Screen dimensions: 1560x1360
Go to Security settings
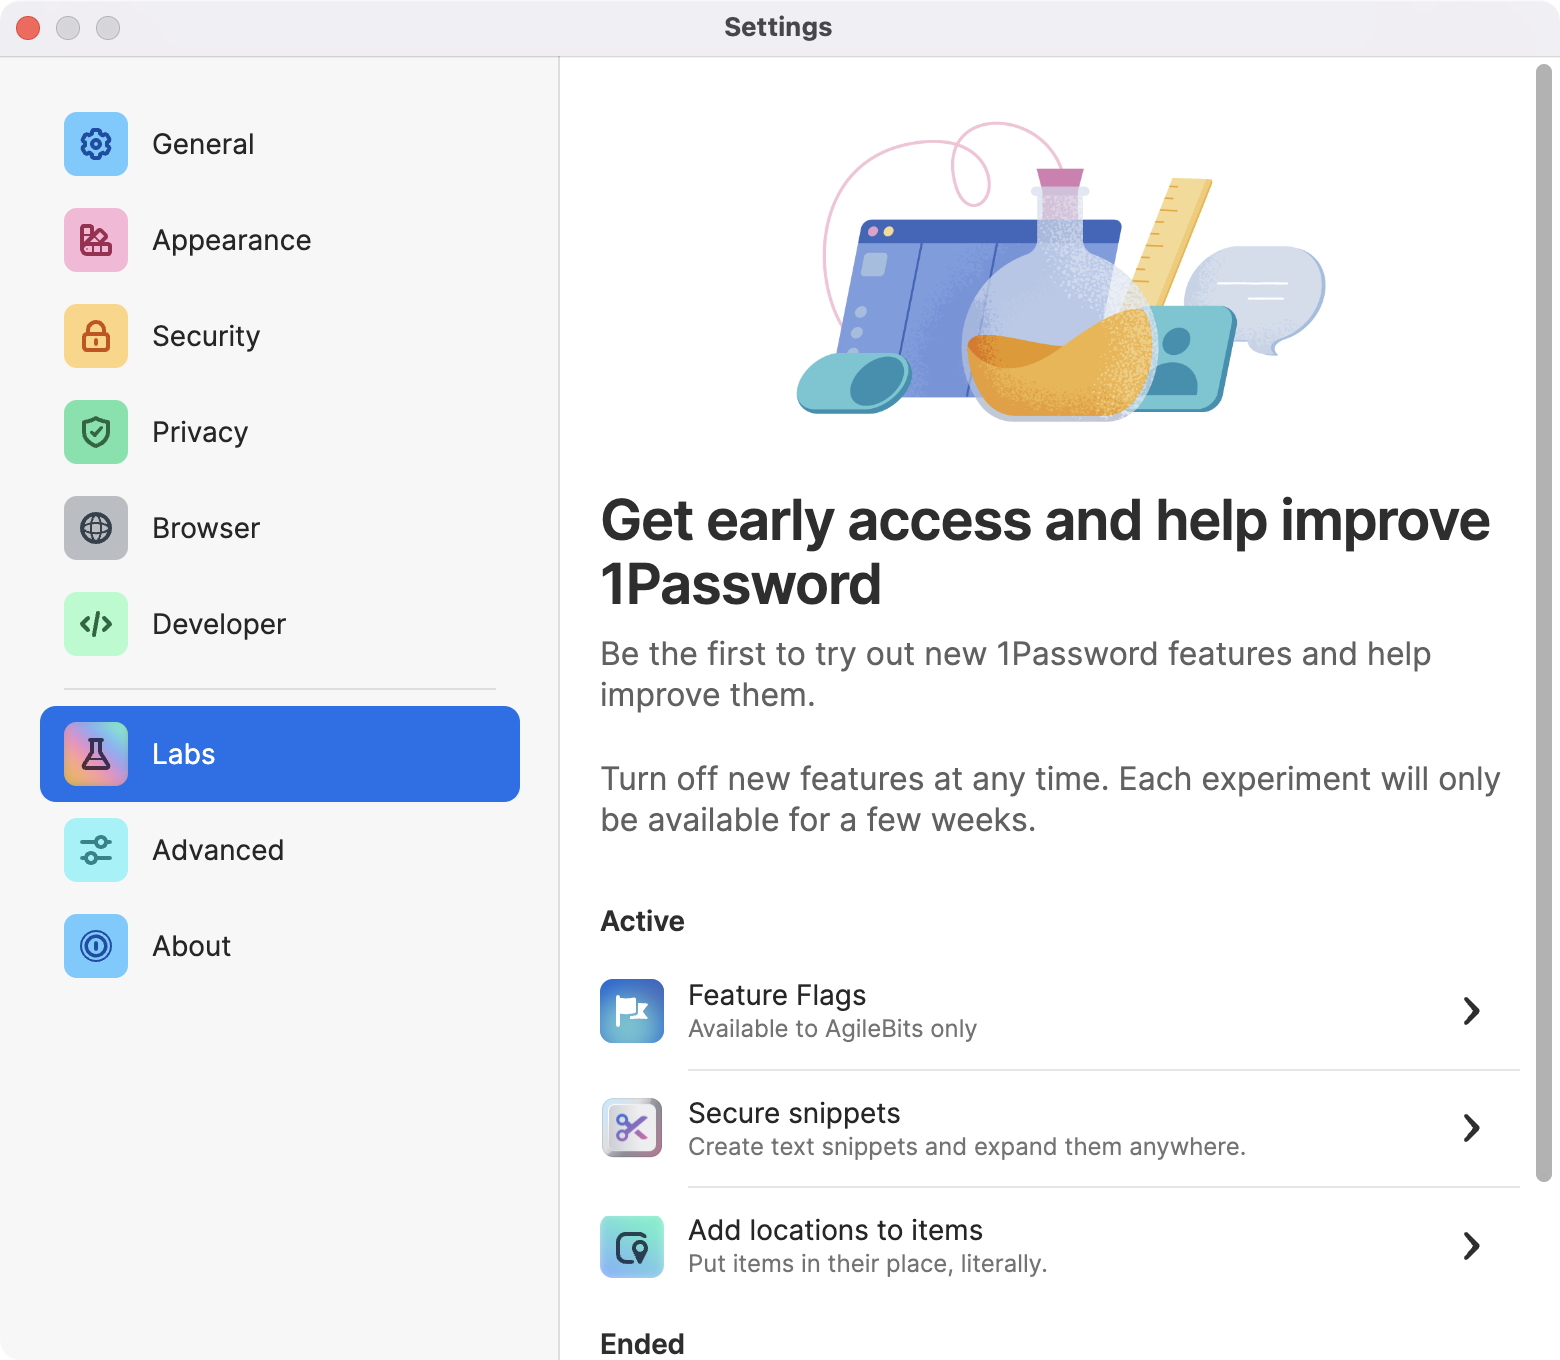point(280,336)
